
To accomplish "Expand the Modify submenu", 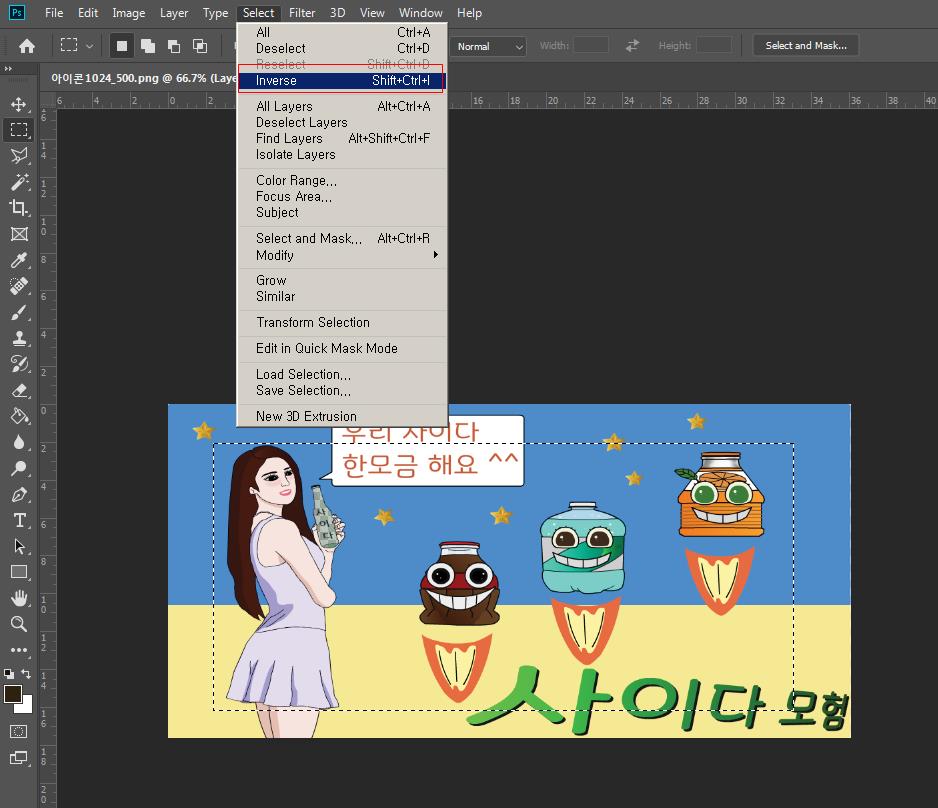I will point(342,255).
